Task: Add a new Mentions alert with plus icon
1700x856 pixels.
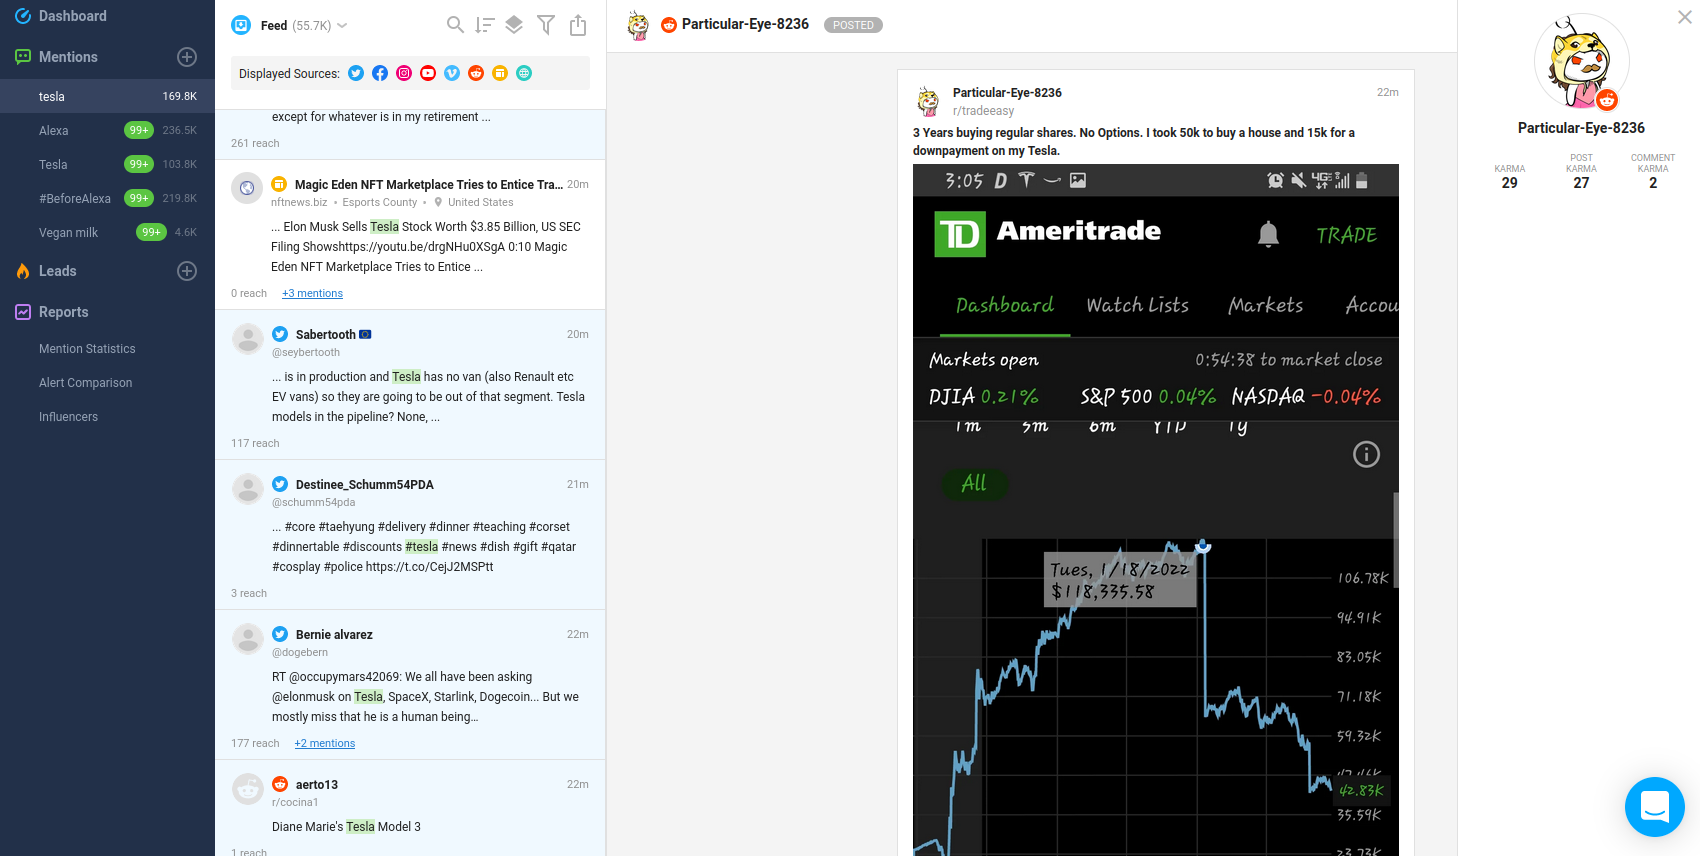Action: pyautogui.click(x=187, y=57)
